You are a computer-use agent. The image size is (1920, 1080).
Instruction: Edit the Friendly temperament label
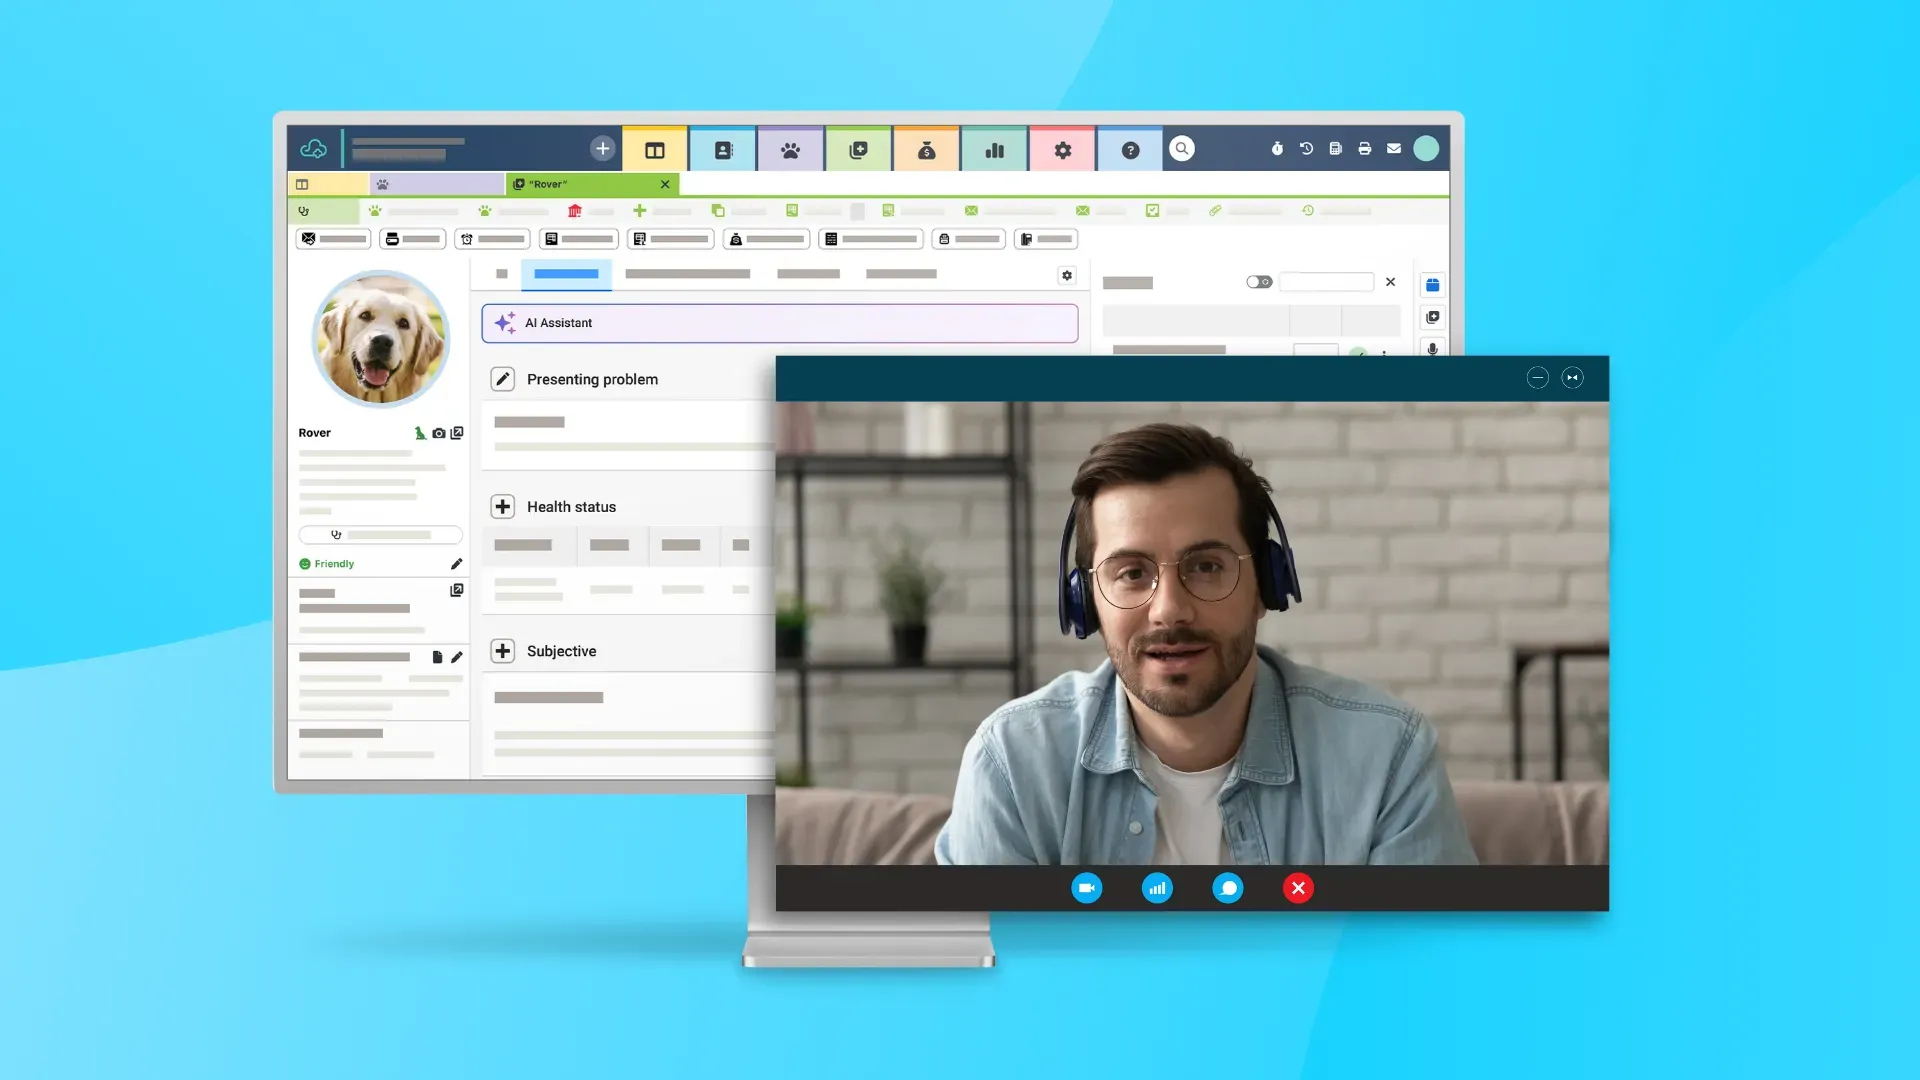(456, 564)
